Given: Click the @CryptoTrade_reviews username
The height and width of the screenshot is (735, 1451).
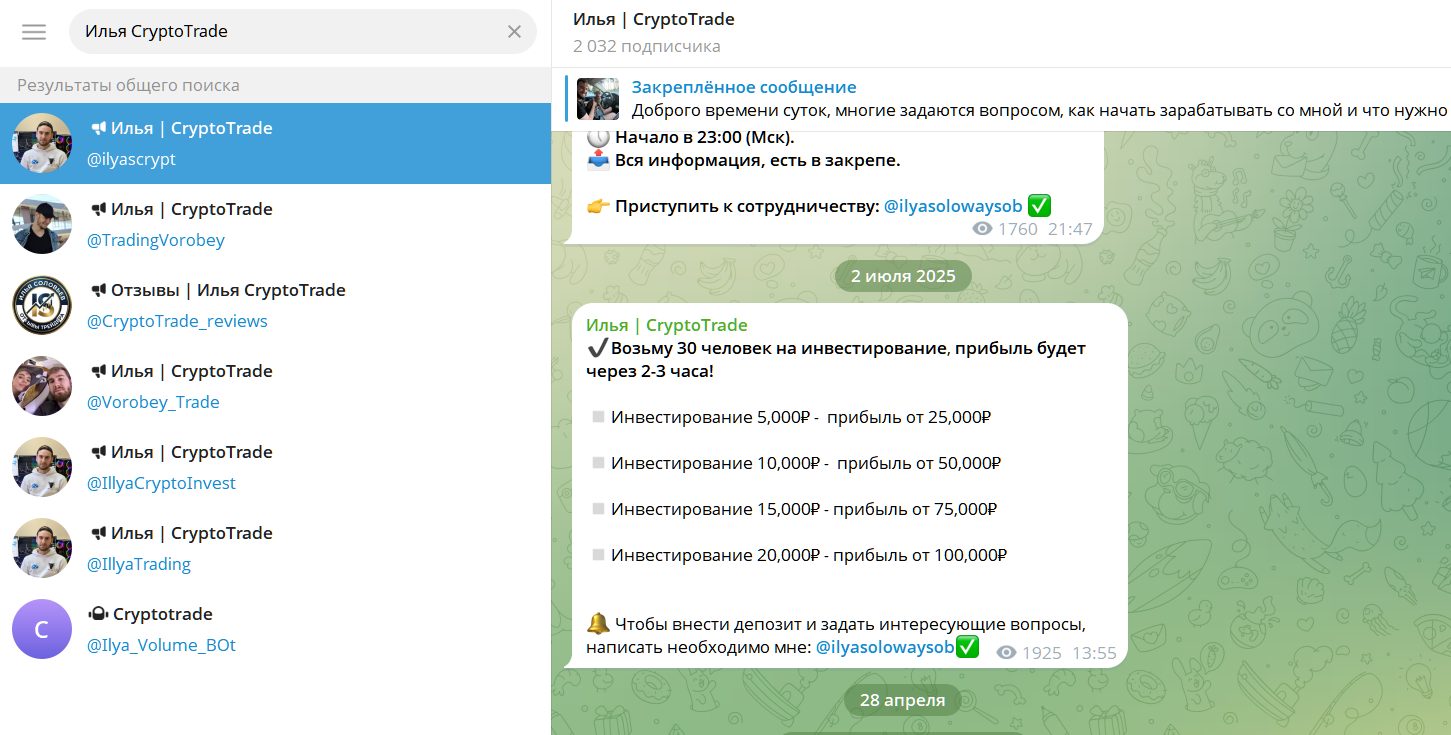Looking at the screenshot, I should pyautogui.click(x=177, y=321).
